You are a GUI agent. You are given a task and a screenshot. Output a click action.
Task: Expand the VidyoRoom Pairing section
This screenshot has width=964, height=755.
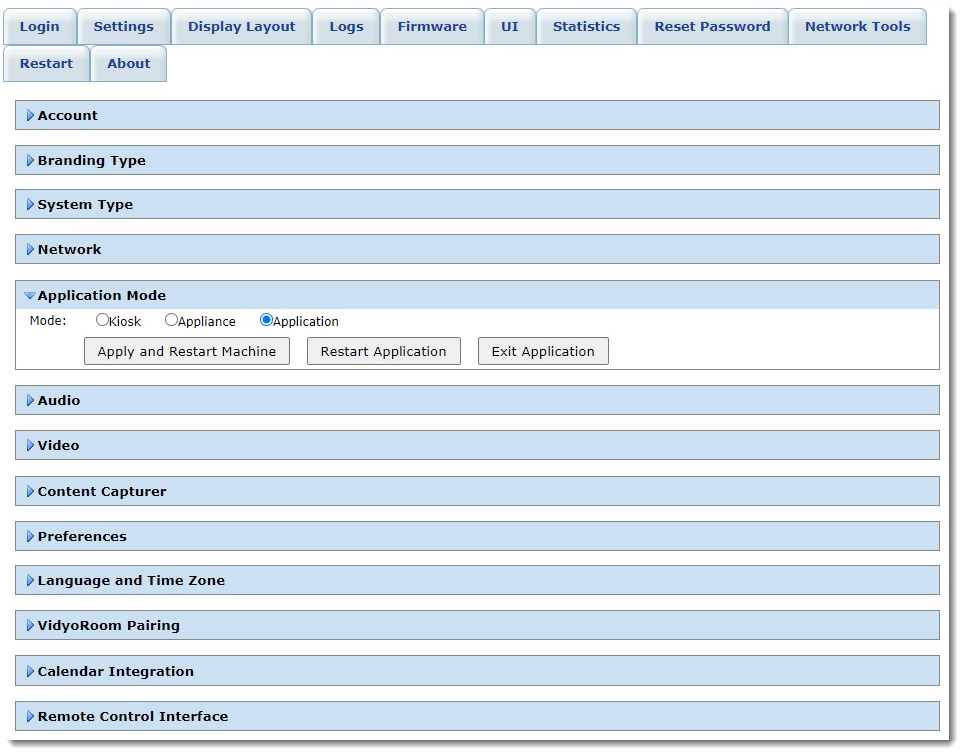(x=477, y=625)
